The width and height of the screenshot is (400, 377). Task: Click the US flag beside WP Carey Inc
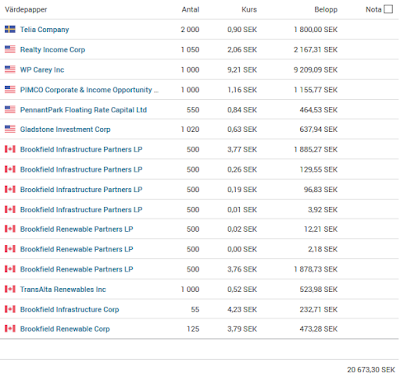10,69
